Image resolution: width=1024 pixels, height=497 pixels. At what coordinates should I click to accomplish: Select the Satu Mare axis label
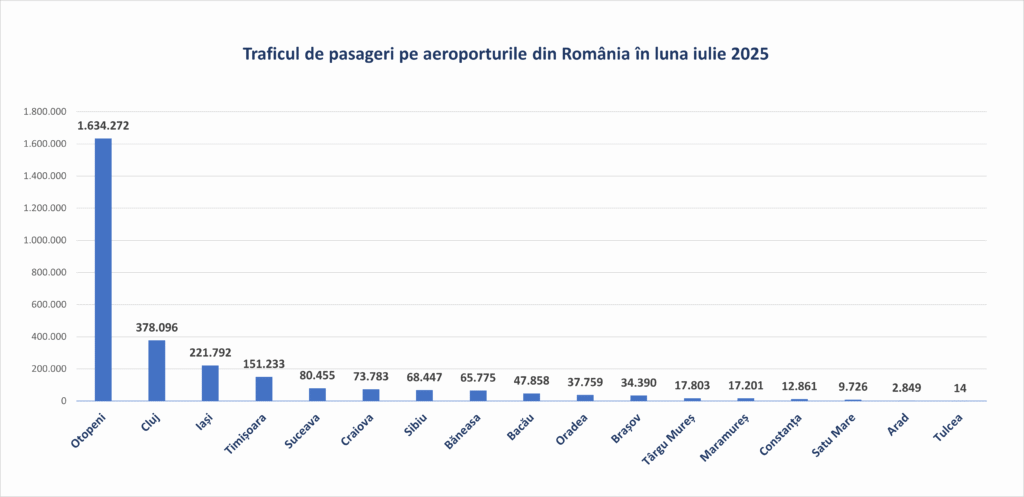(837, 435)
